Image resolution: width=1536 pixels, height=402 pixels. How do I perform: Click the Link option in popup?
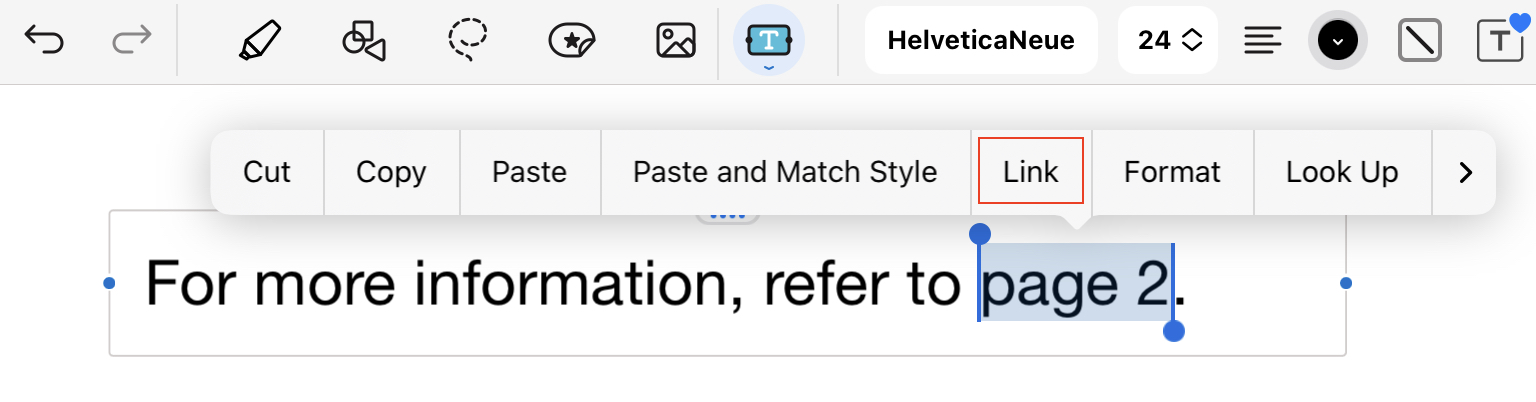1031,172
